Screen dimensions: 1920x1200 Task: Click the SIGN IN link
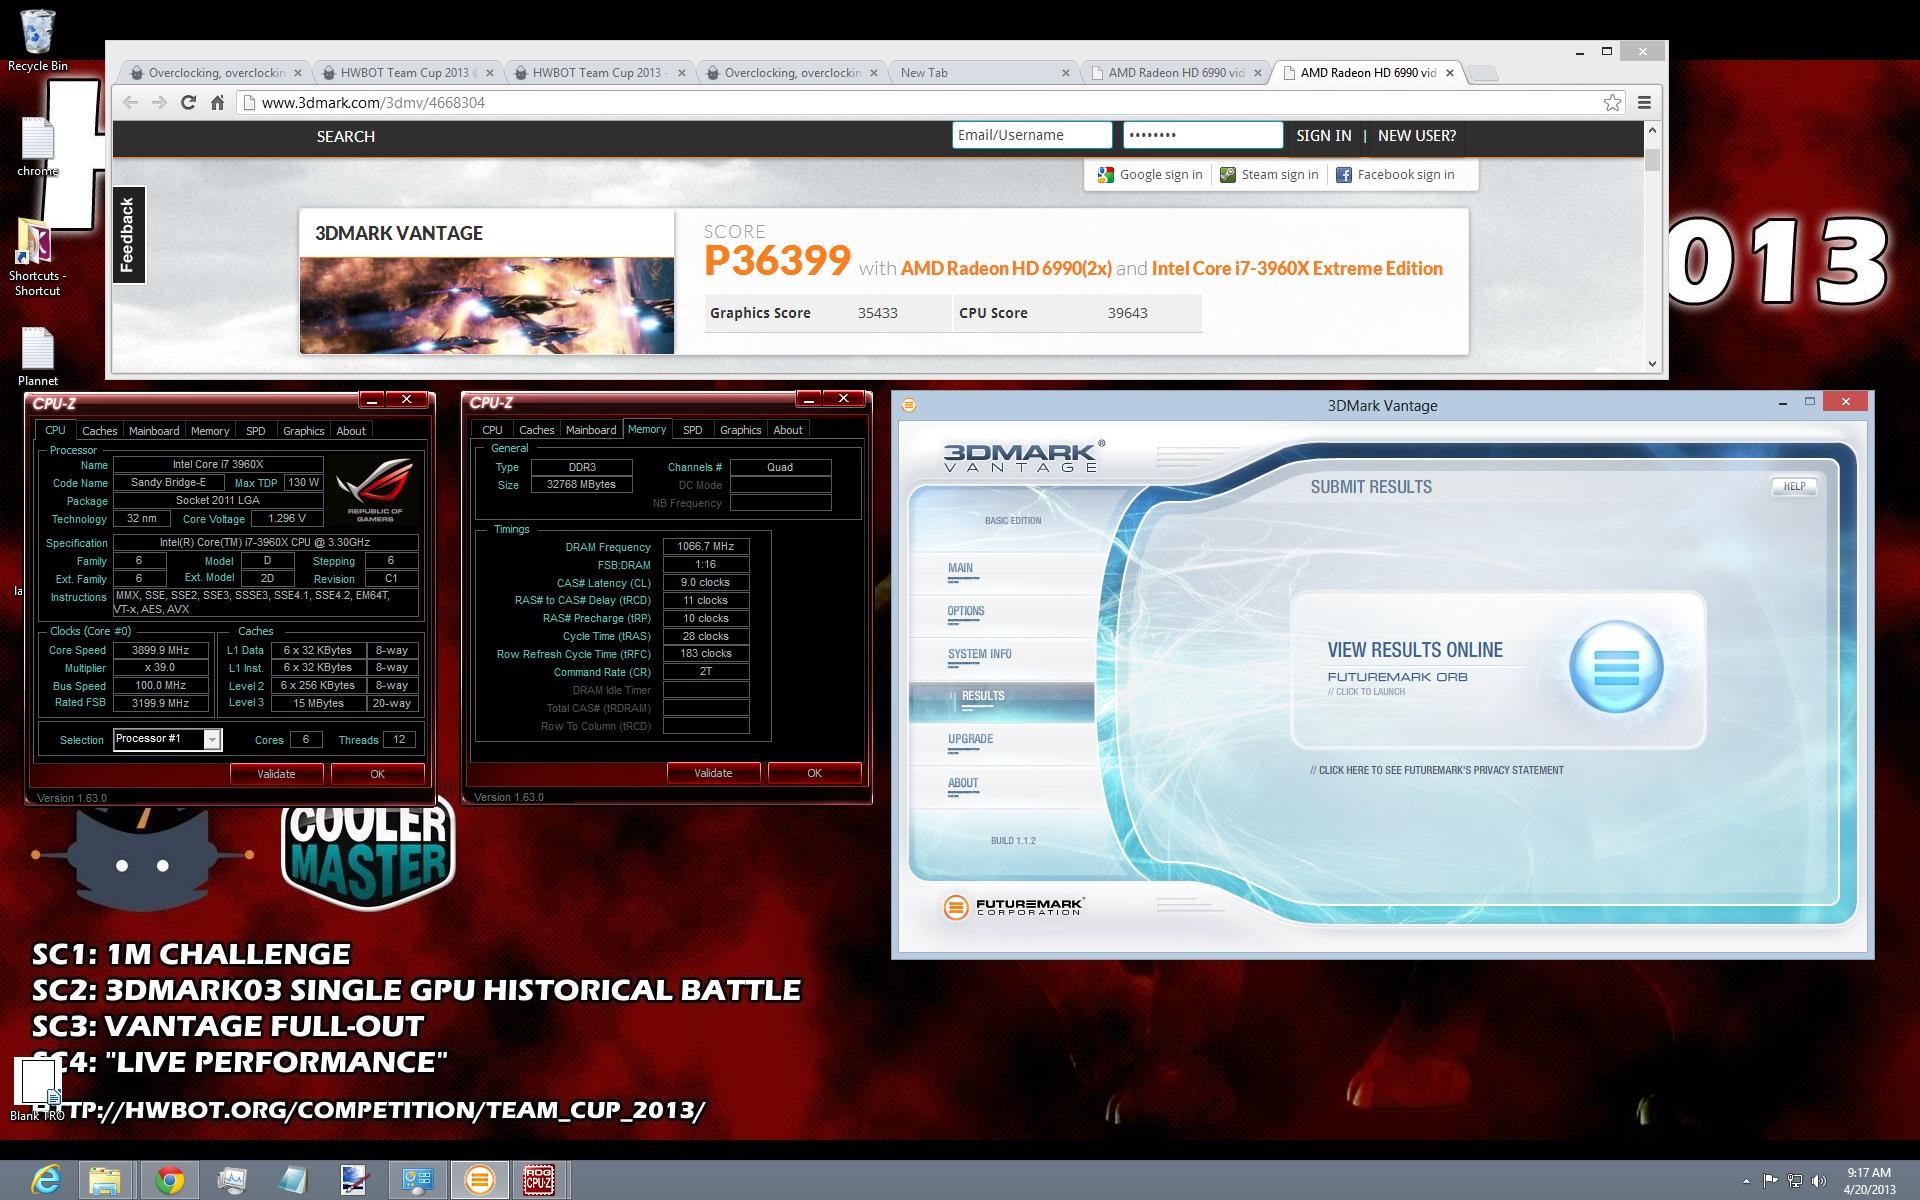1323,136
